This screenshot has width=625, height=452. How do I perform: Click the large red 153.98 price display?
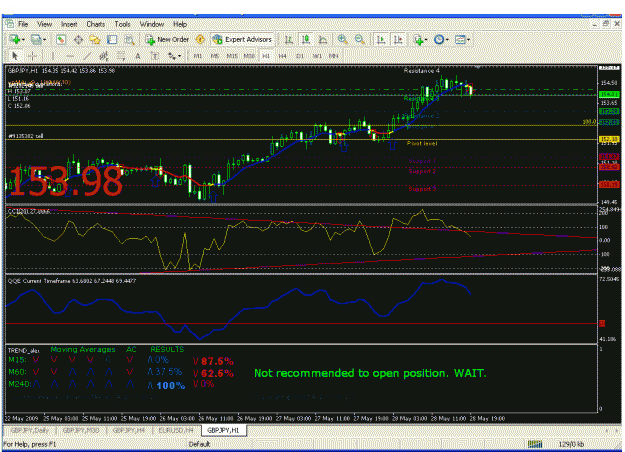[x=66, y=182]
